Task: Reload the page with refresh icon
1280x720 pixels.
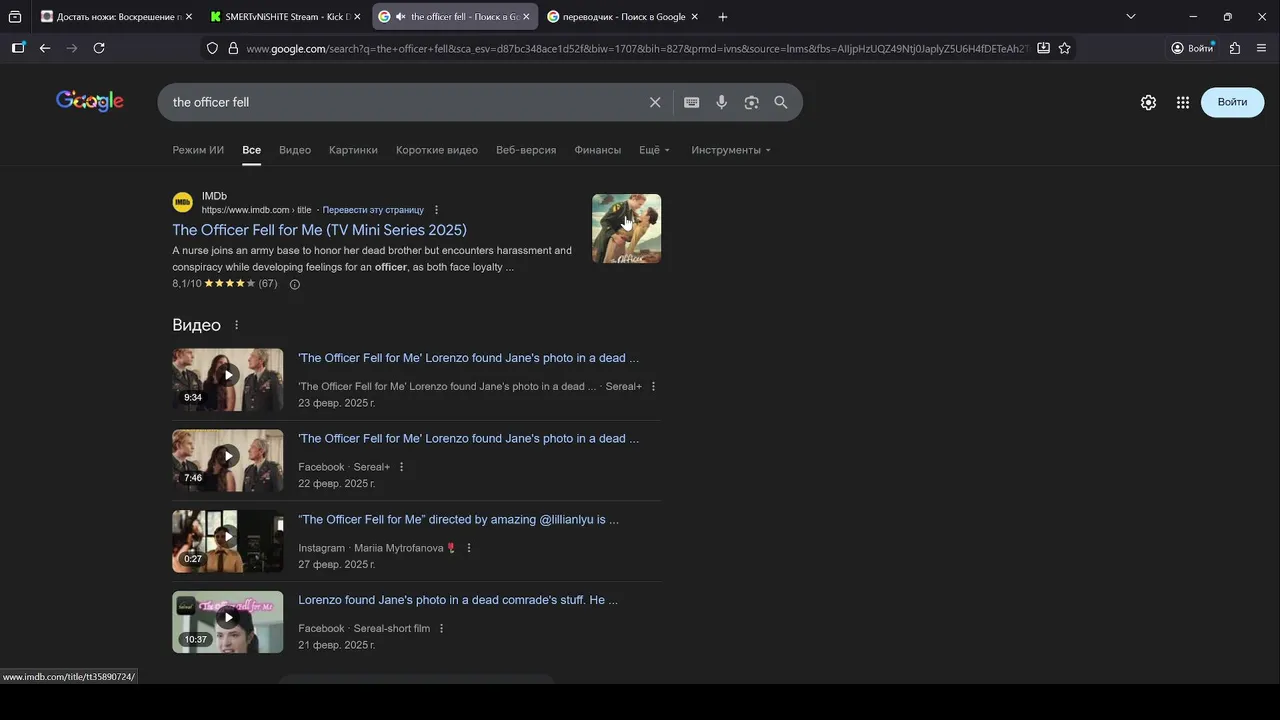Action: (x=99, y=48)
